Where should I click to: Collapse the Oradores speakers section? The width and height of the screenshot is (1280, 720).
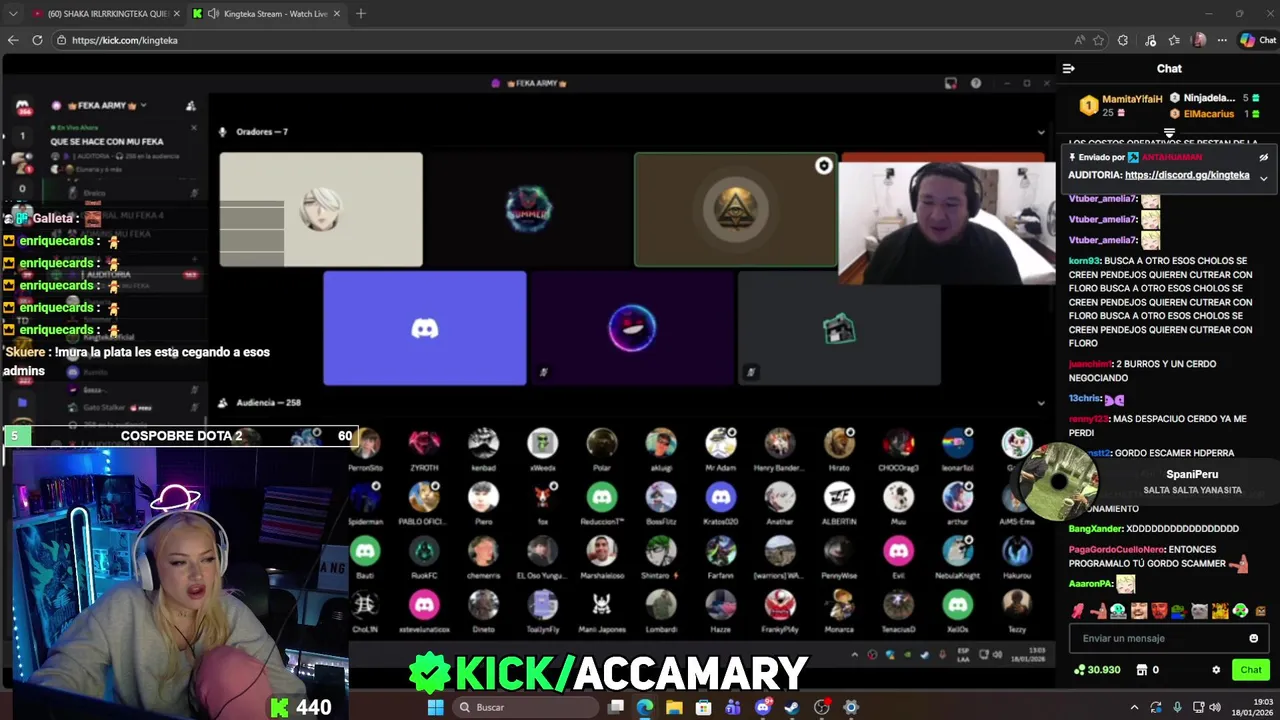(1040, 132)
